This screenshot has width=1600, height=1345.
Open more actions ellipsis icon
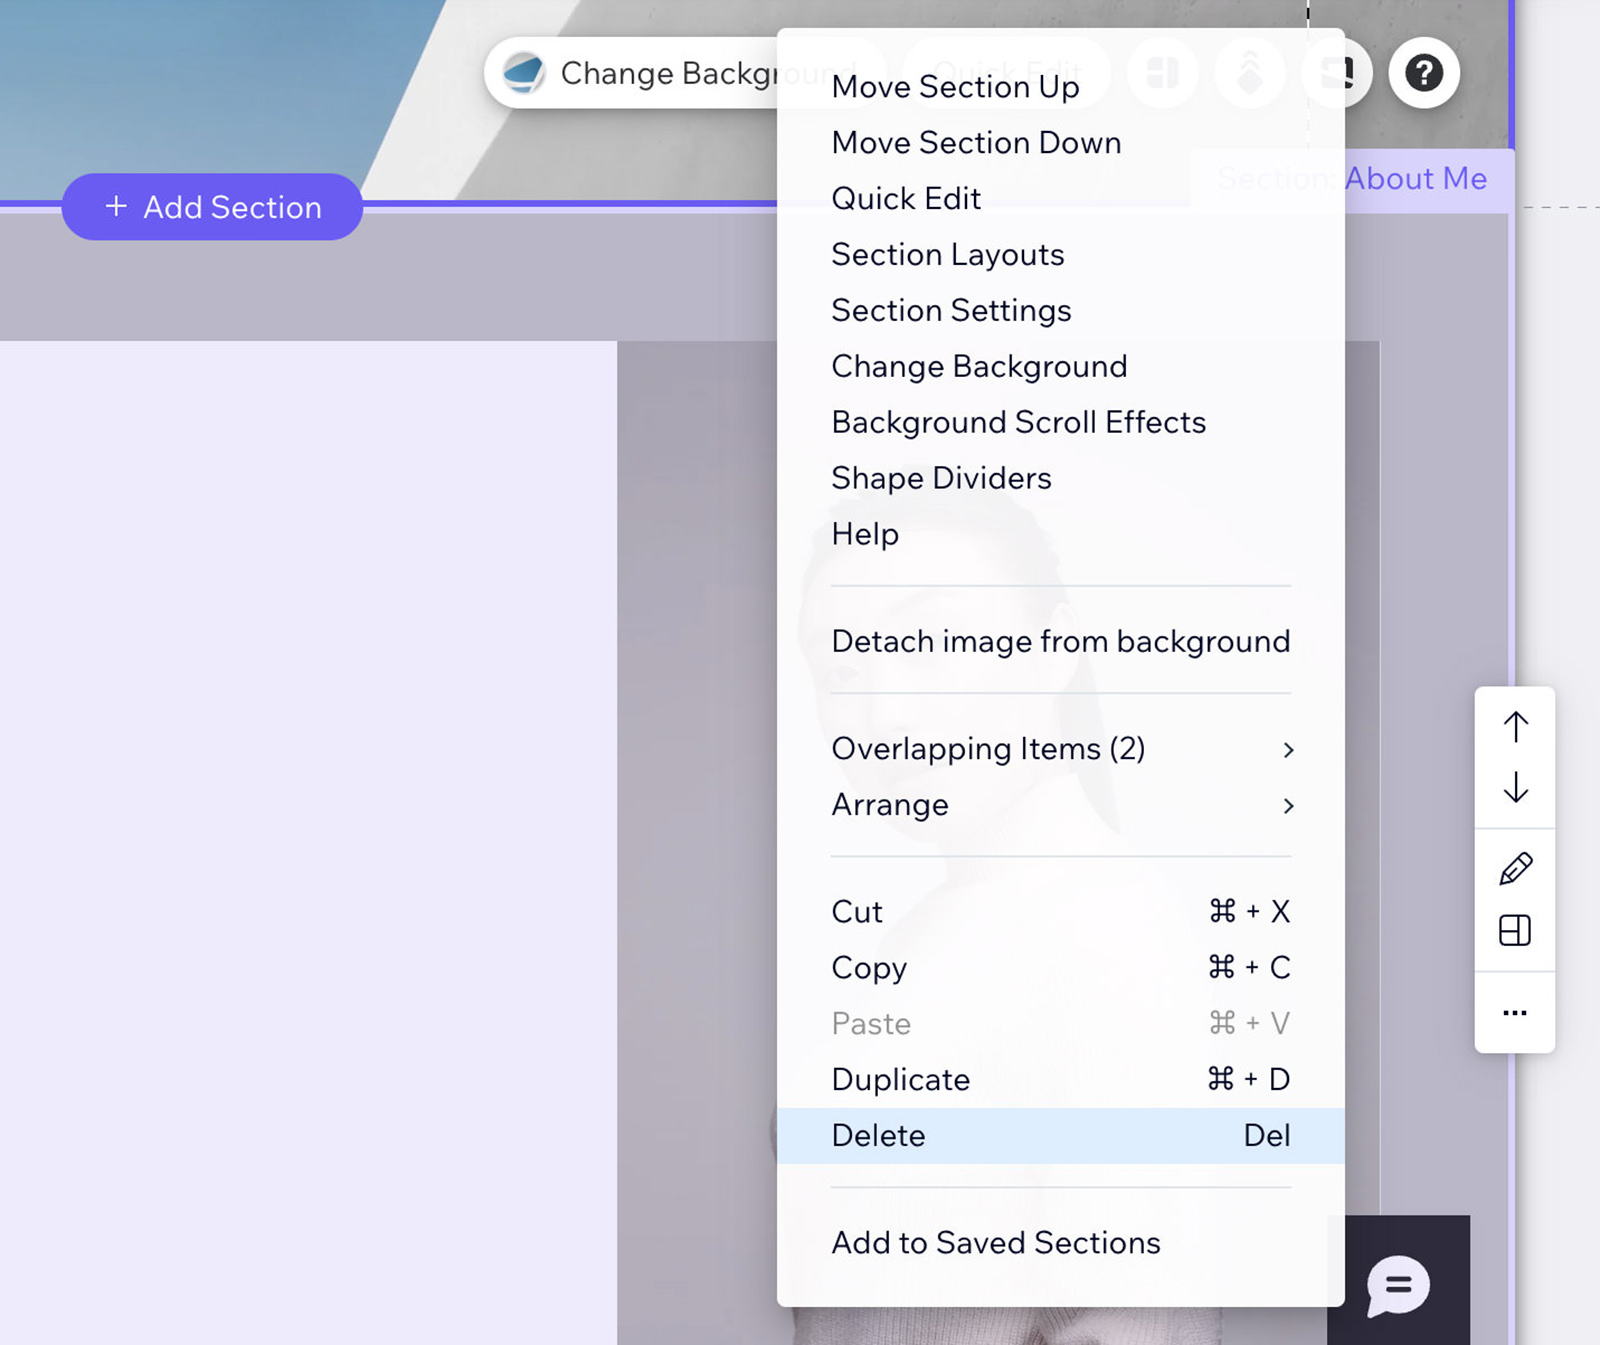coord(1515,1013)
